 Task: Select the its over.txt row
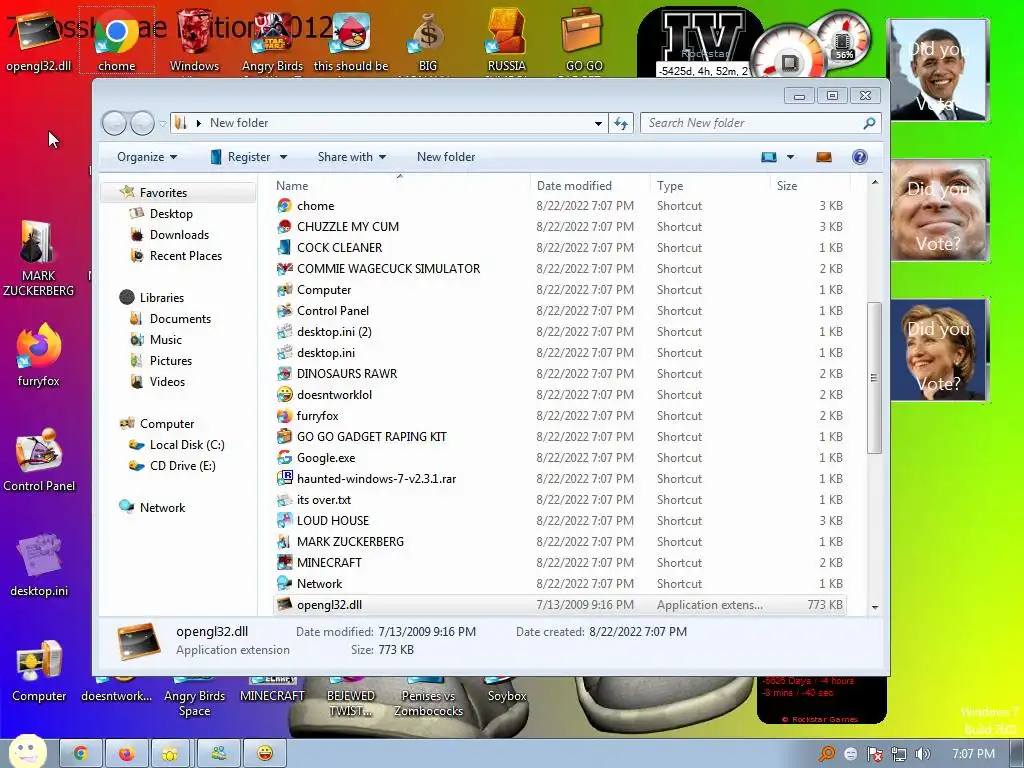(559, 500)
